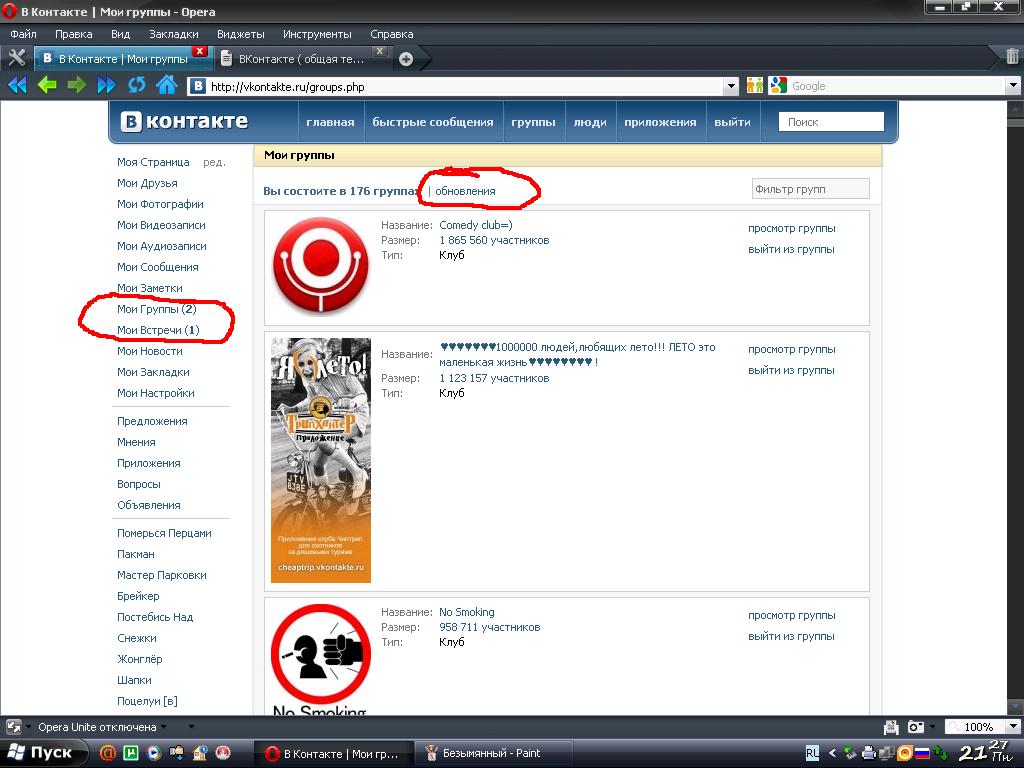Expand hidden tray icons arrow
Viewport: 1024px width, 768px height.
tap(832, 753)
